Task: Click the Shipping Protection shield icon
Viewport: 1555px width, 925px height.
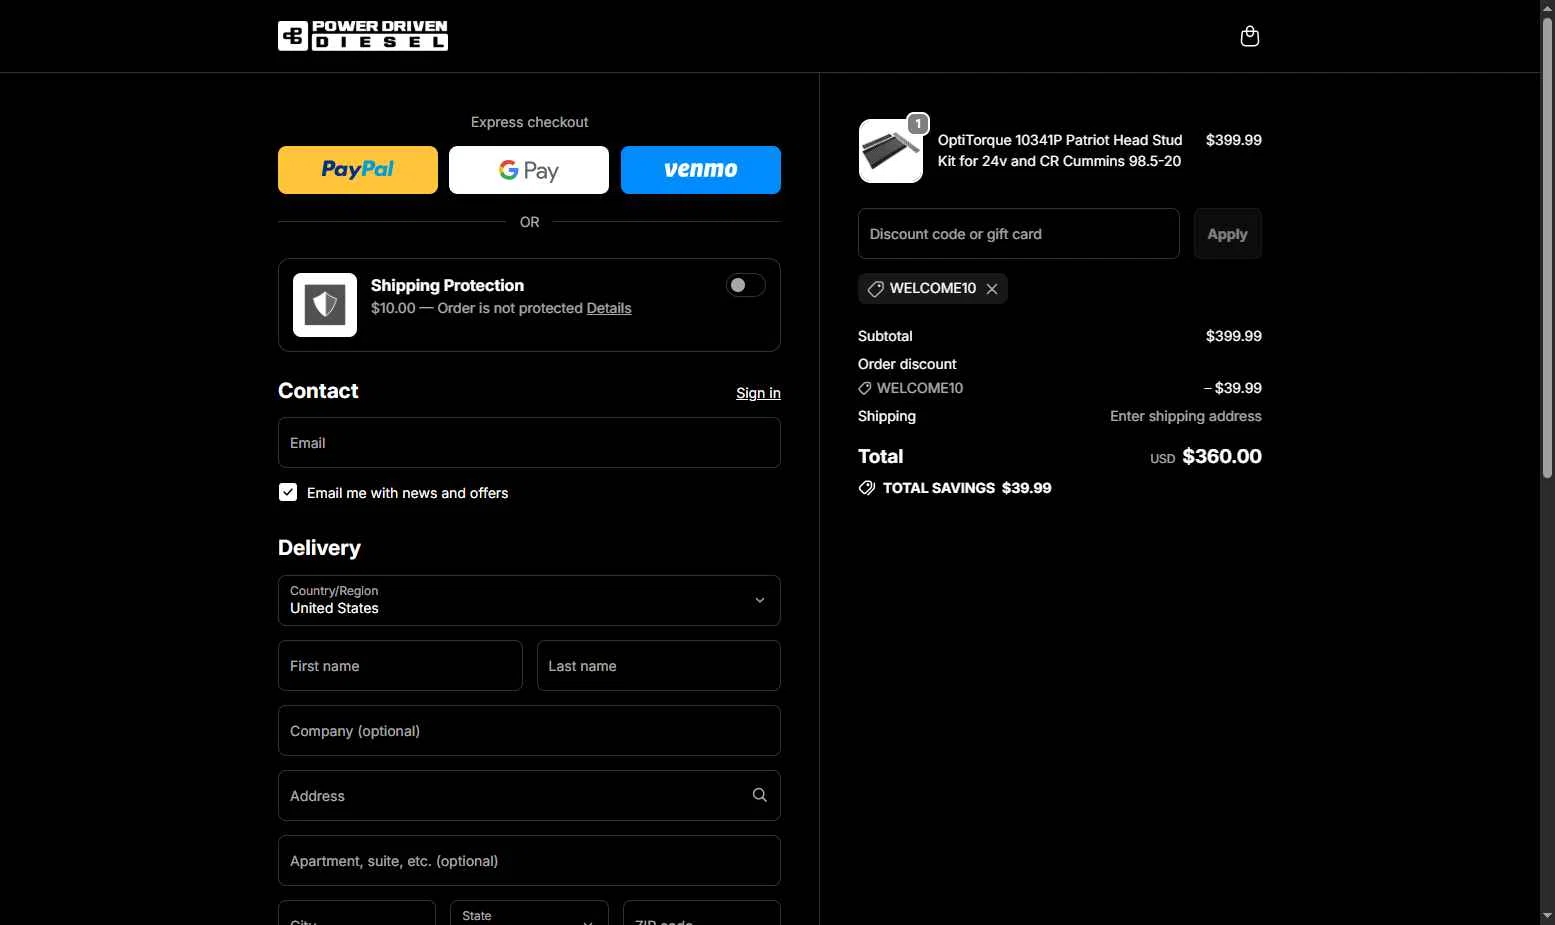Action: [325, 305]
